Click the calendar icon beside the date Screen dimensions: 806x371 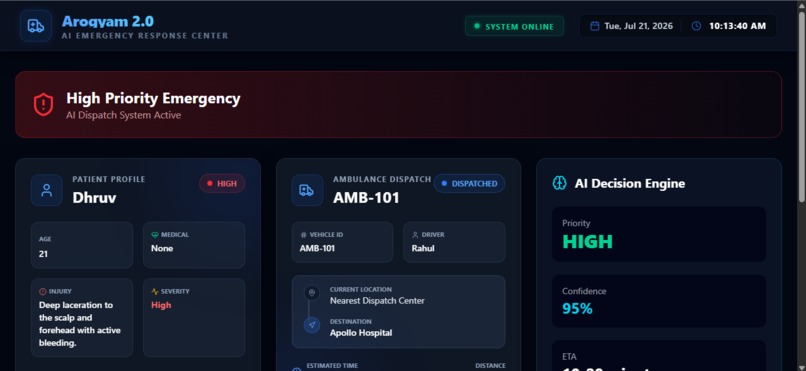coord(595,26)
